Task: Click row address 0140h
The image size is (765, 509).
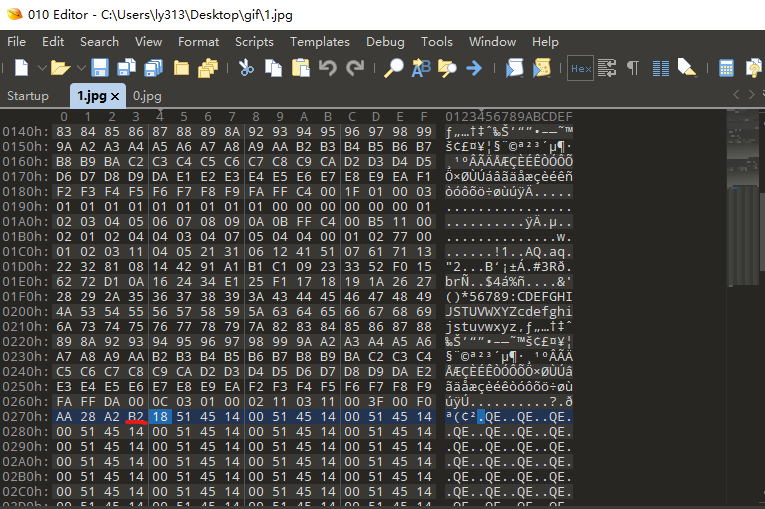Action: point(25,132)
